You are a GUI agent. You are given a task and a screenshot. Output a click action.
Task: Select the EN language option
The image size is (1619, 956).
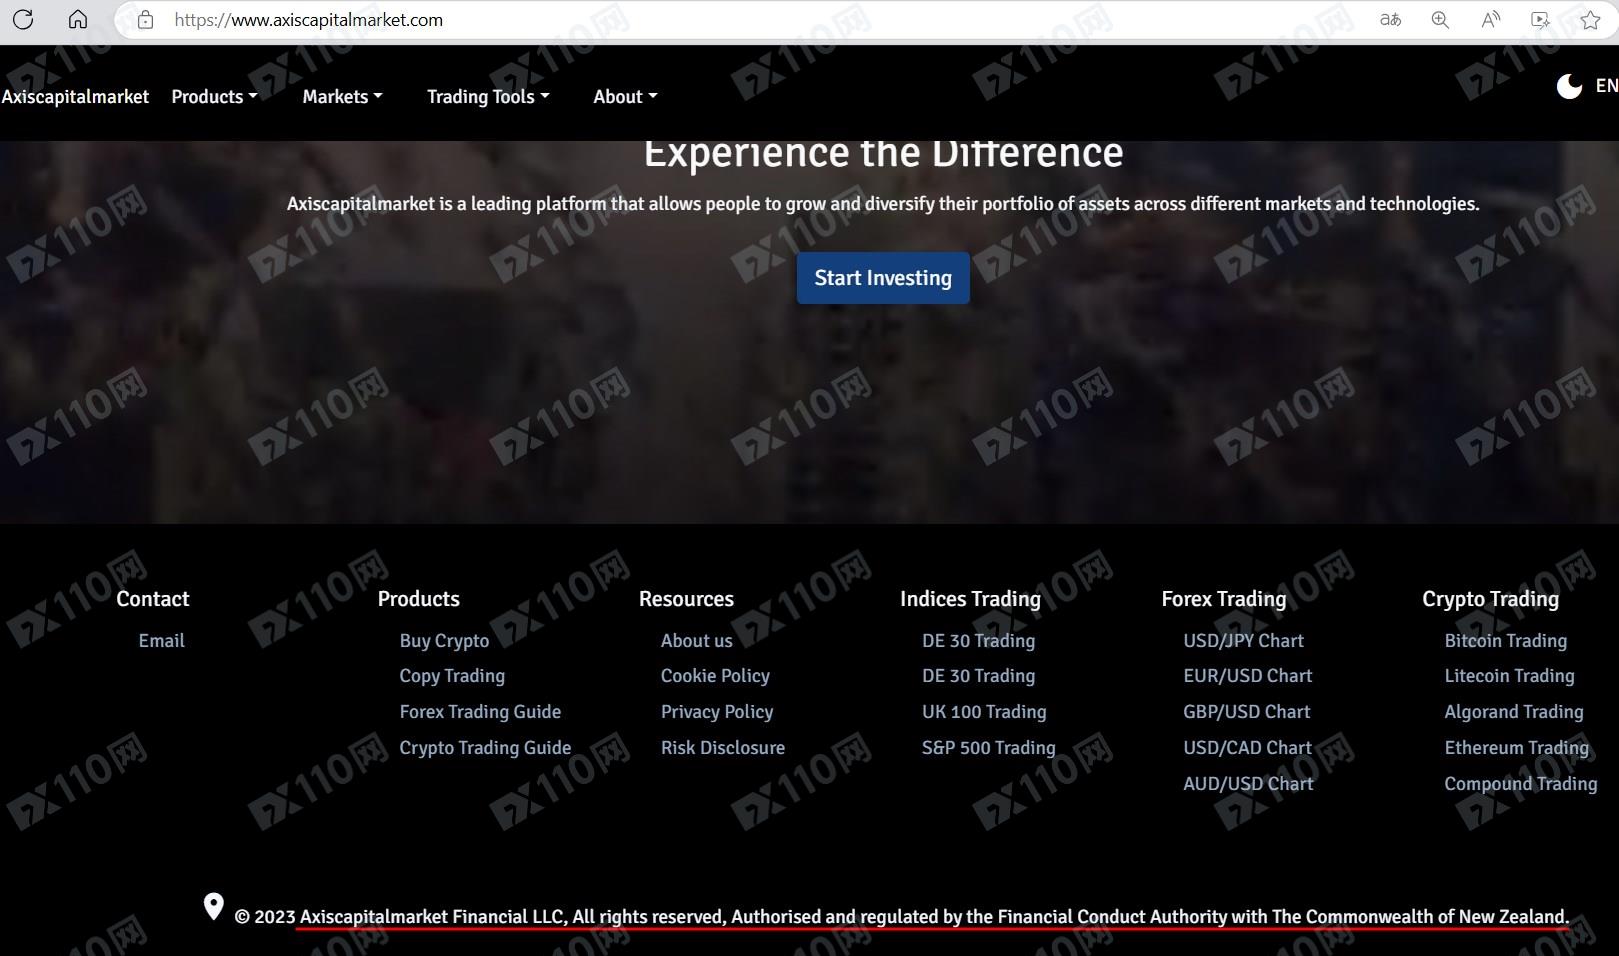point(1606,86)
